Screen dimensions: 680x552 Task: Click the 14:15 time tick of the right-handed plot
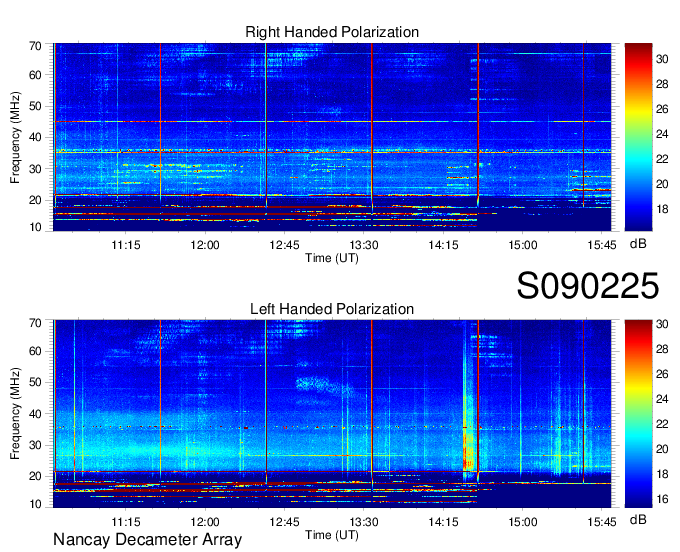tap(443, 245)
